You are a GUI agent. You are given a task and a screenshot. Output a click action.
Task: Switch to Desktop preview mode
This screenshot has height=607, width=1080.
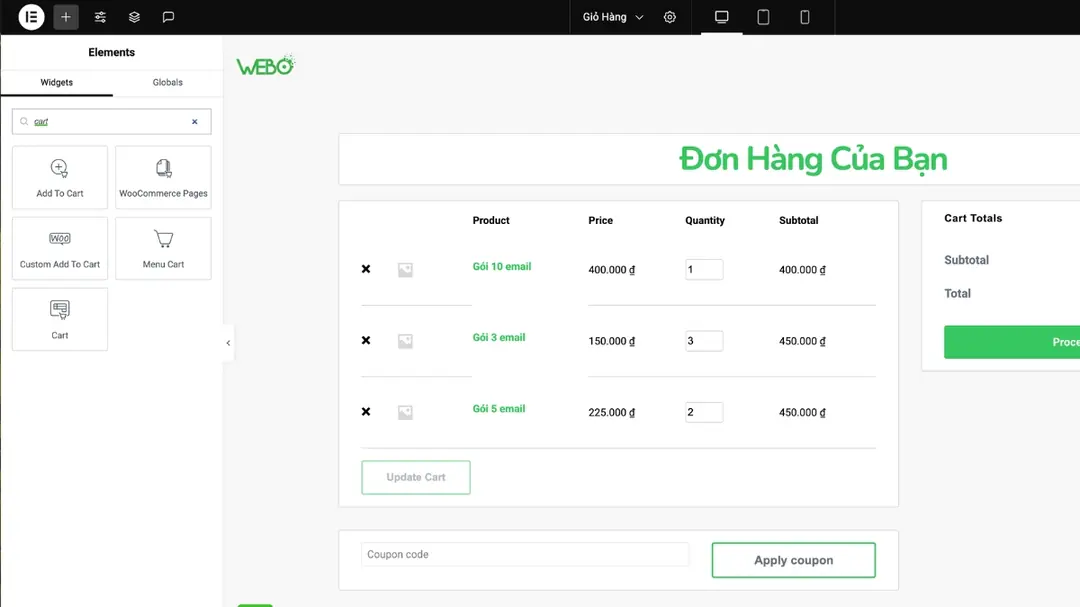[721, 17]
